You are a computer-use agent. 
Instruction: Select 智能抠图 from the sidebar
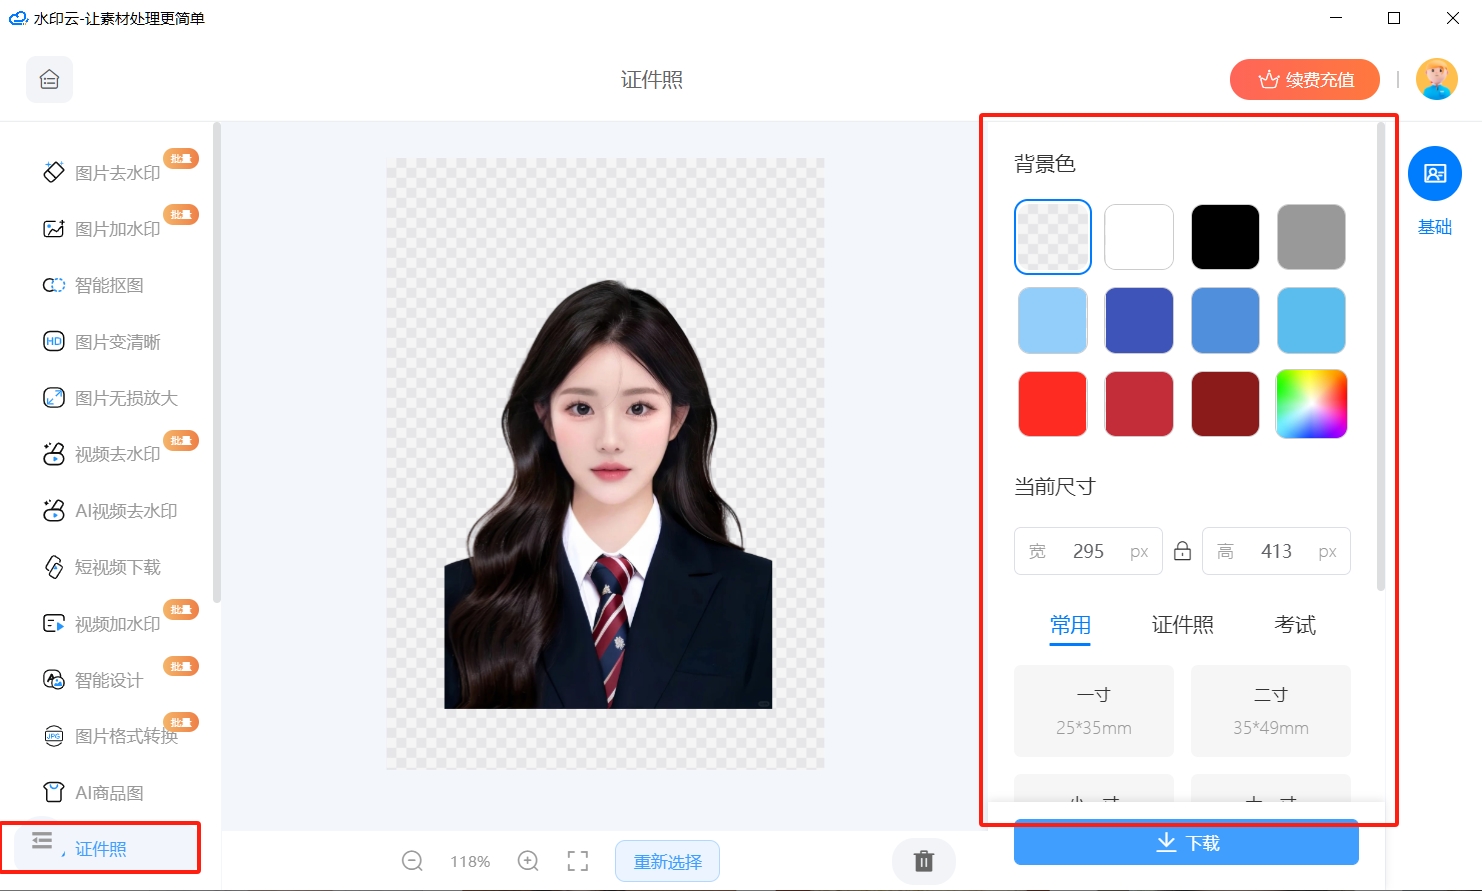(94, 285)
